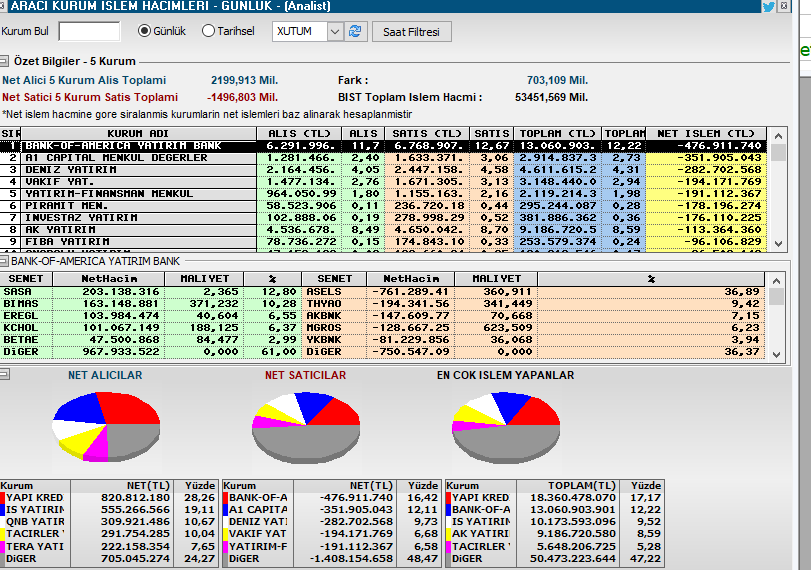Click the BETAE stock cell
This screenshot has height=570, width=811.
[x=26, y=339]
